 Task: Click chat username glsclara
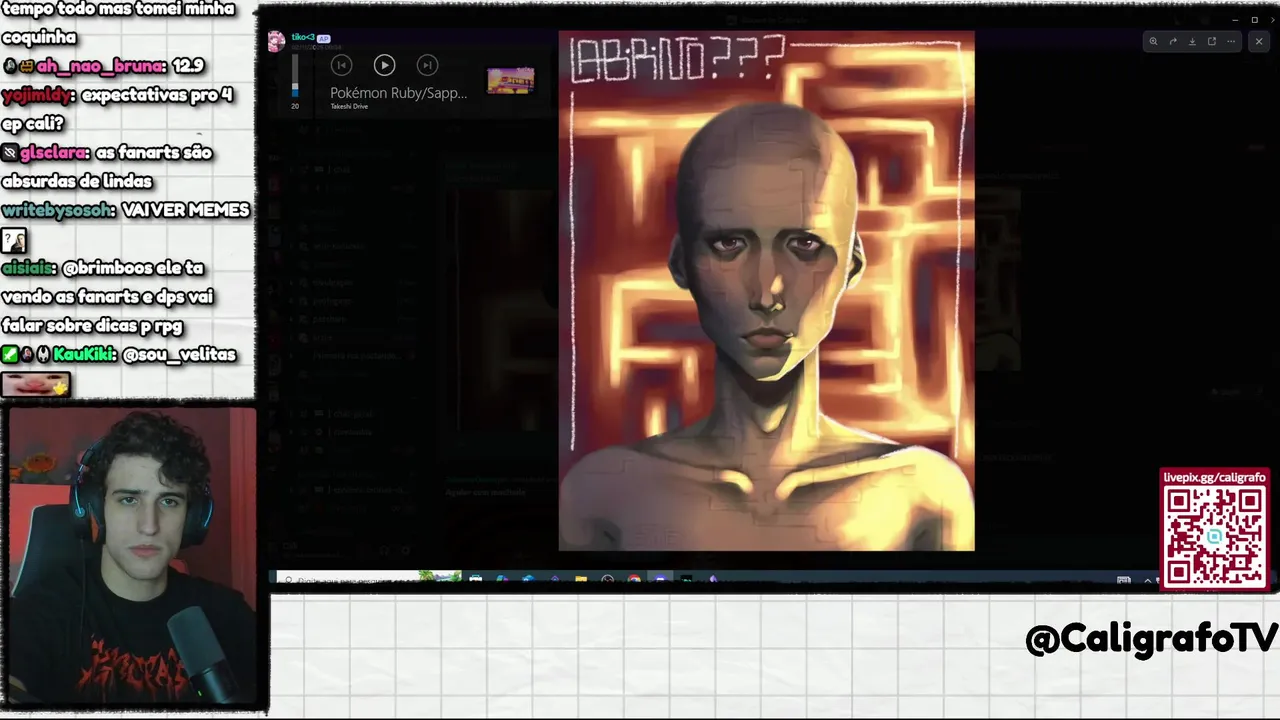pyautogui.click(x=54, y=153)
